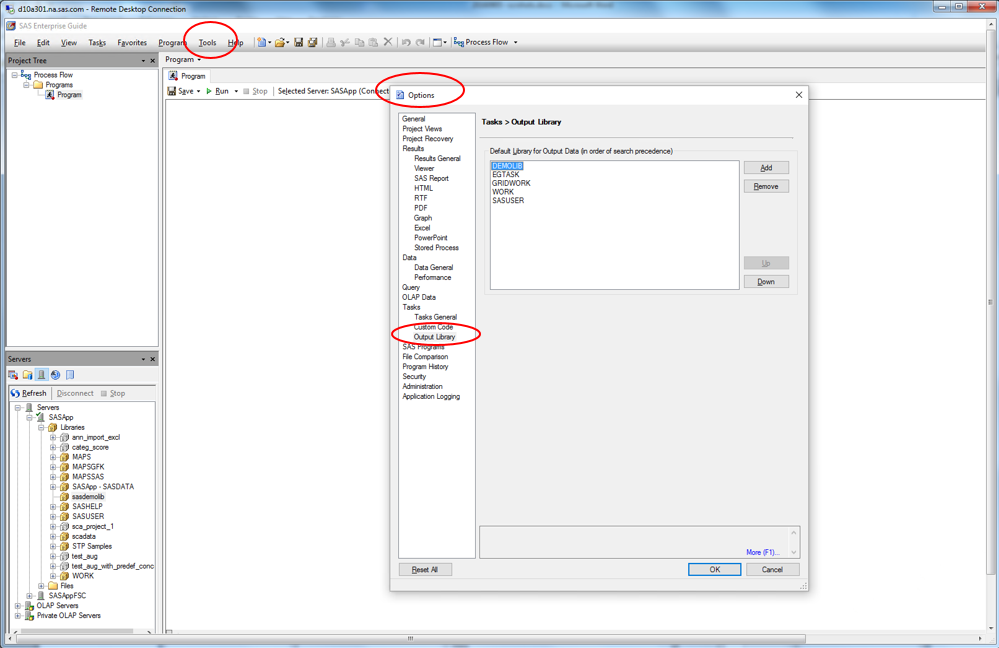The image size is (999, 648).
Task: Select the Program node in Project Tree
Action: [x=69, y=94]
